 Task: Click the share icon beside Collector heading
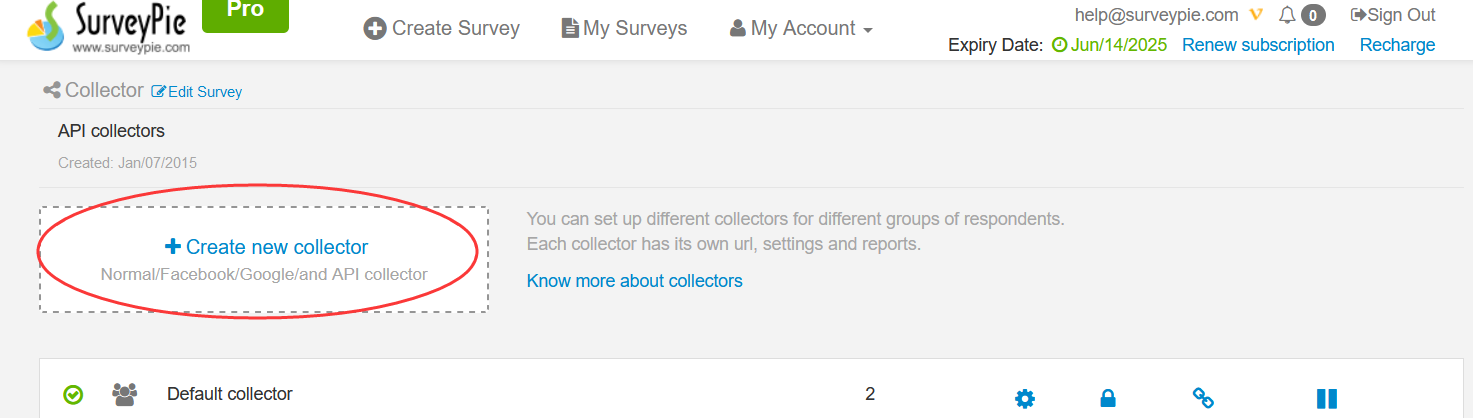[52, 91]
